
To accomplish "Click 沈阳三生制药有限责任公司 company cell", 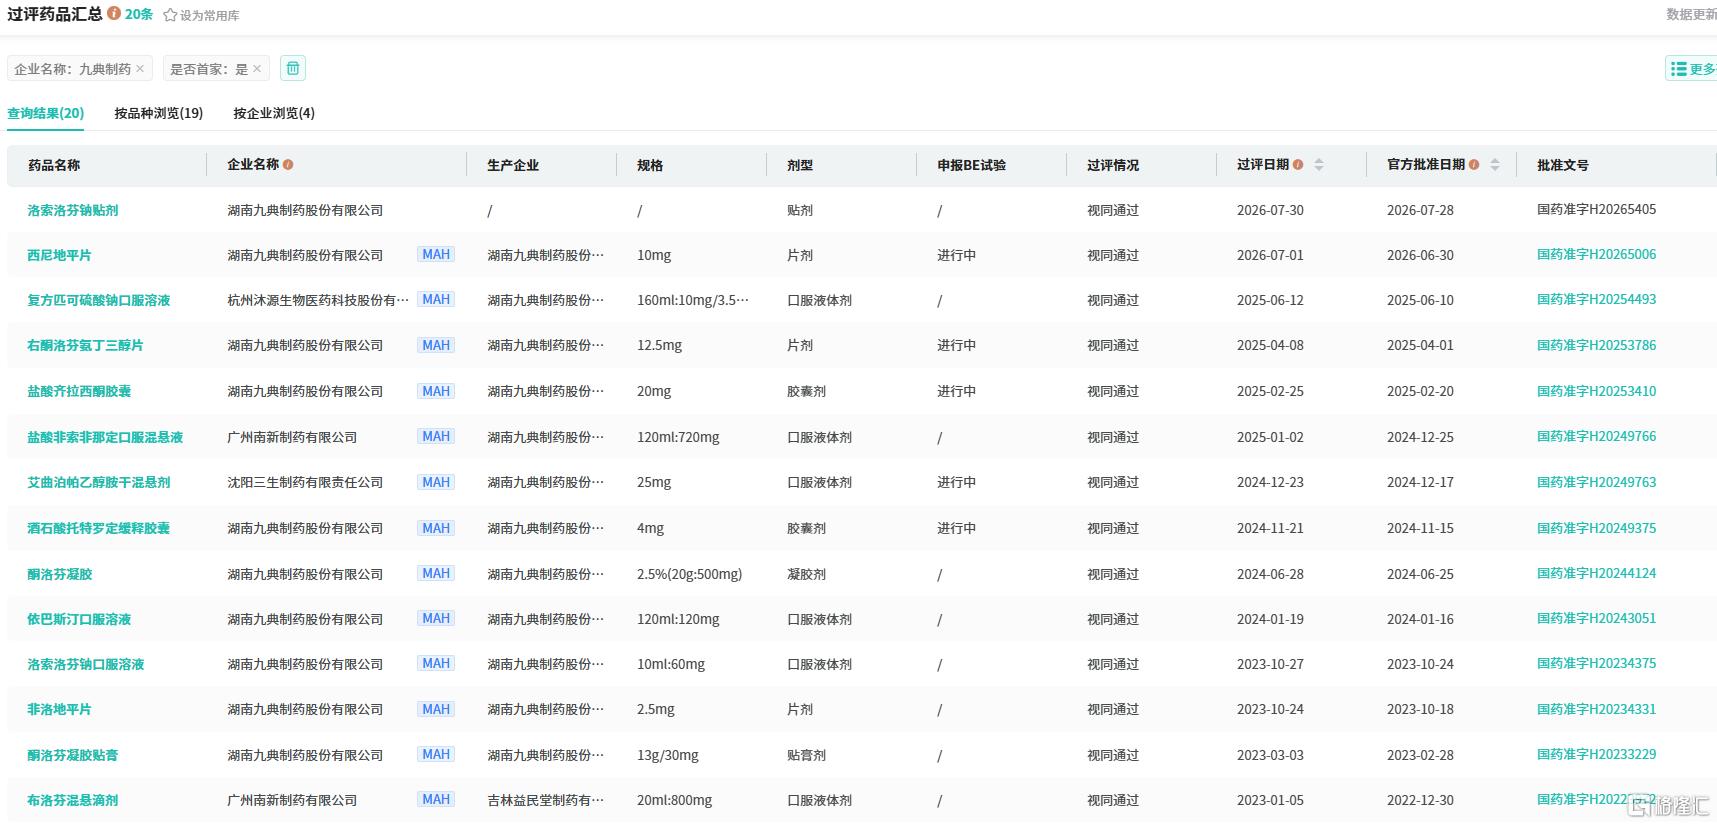I will point(305,482).
